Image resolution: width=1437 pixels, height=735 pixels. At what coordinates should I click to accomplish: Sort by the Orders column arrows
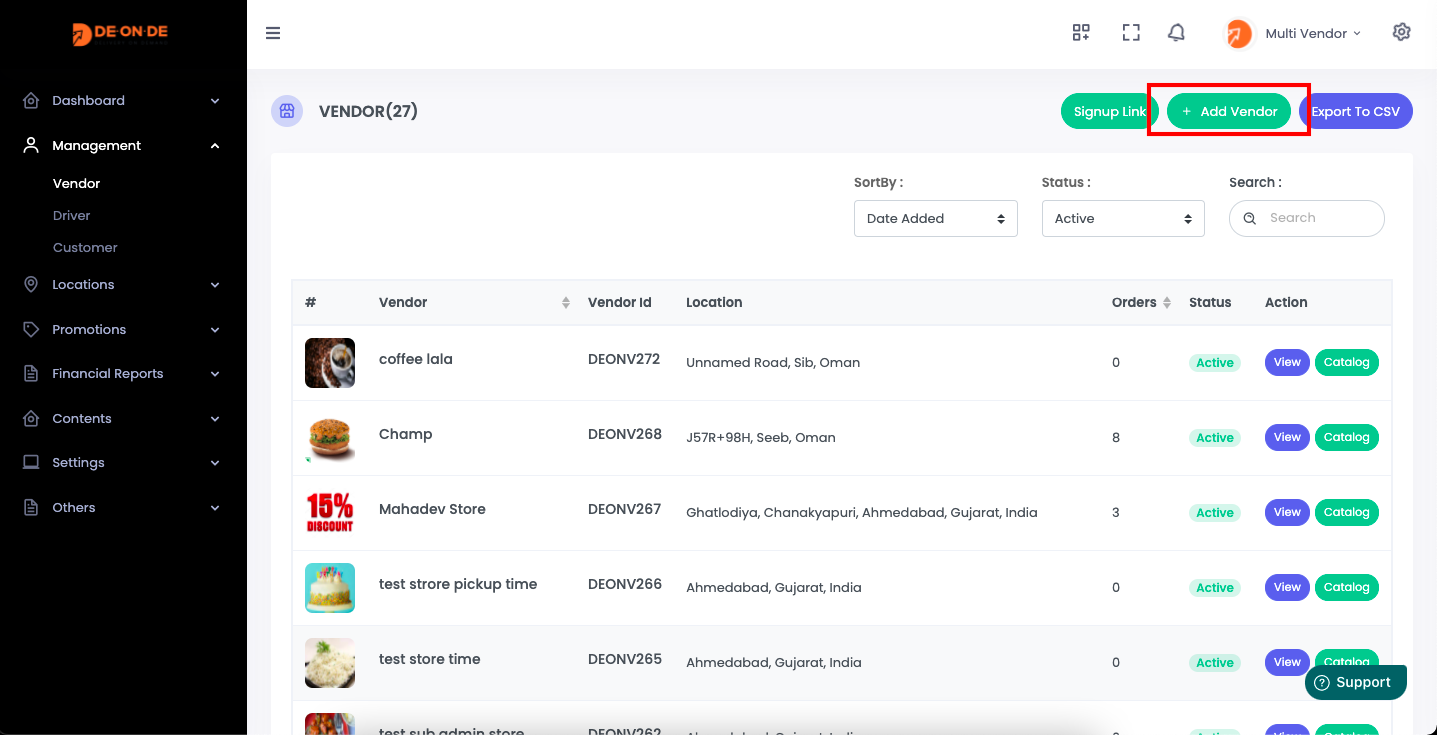pos(1167,303)
